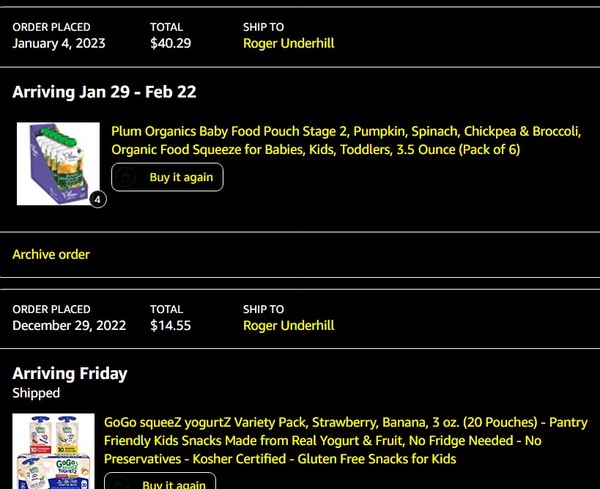Image resolution: width=600 pixels, height=489 pixels.
Task: Open the GoGo squeeZ yogurtZ product image
Action: [53, 451]
